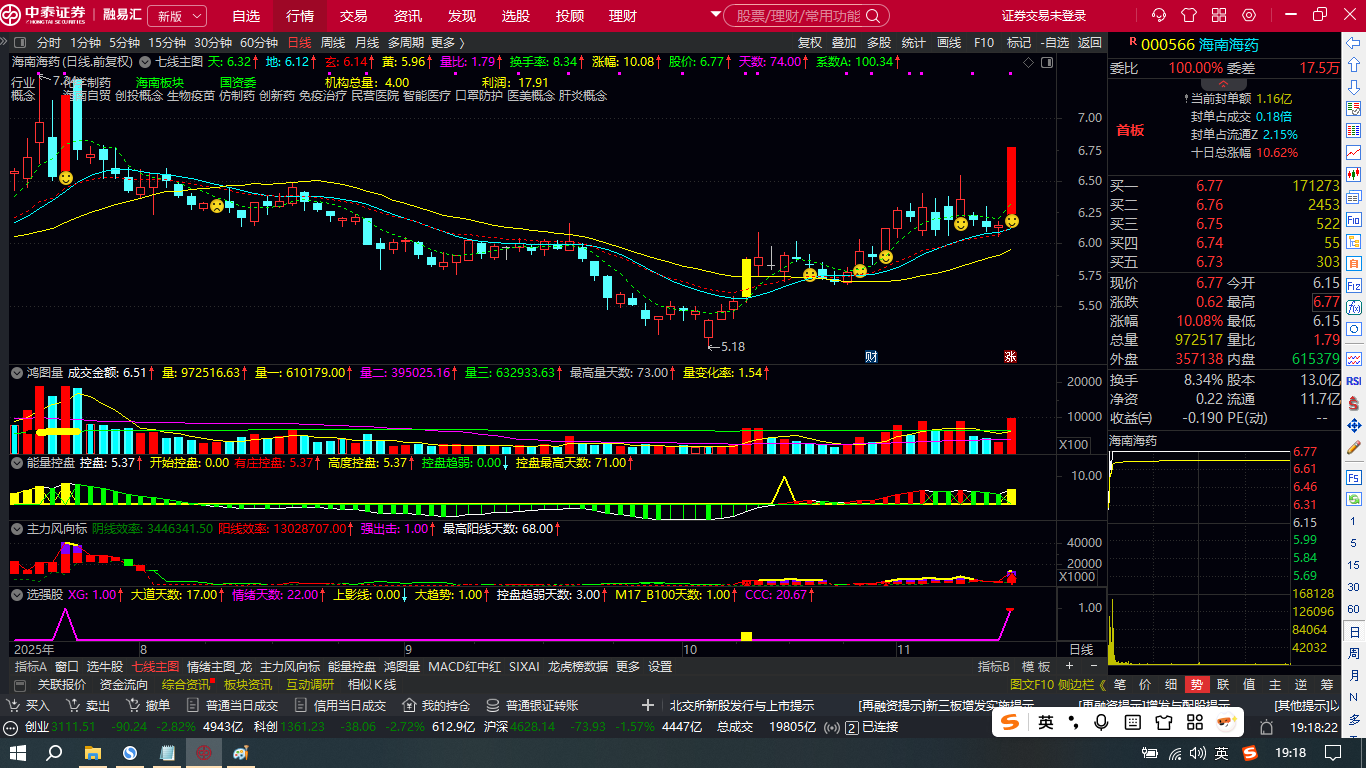The height and width of the screenshot is (768, 1366).
Task: Select the 势 mini-chart tab
Action: click(x=1197, y=685)
